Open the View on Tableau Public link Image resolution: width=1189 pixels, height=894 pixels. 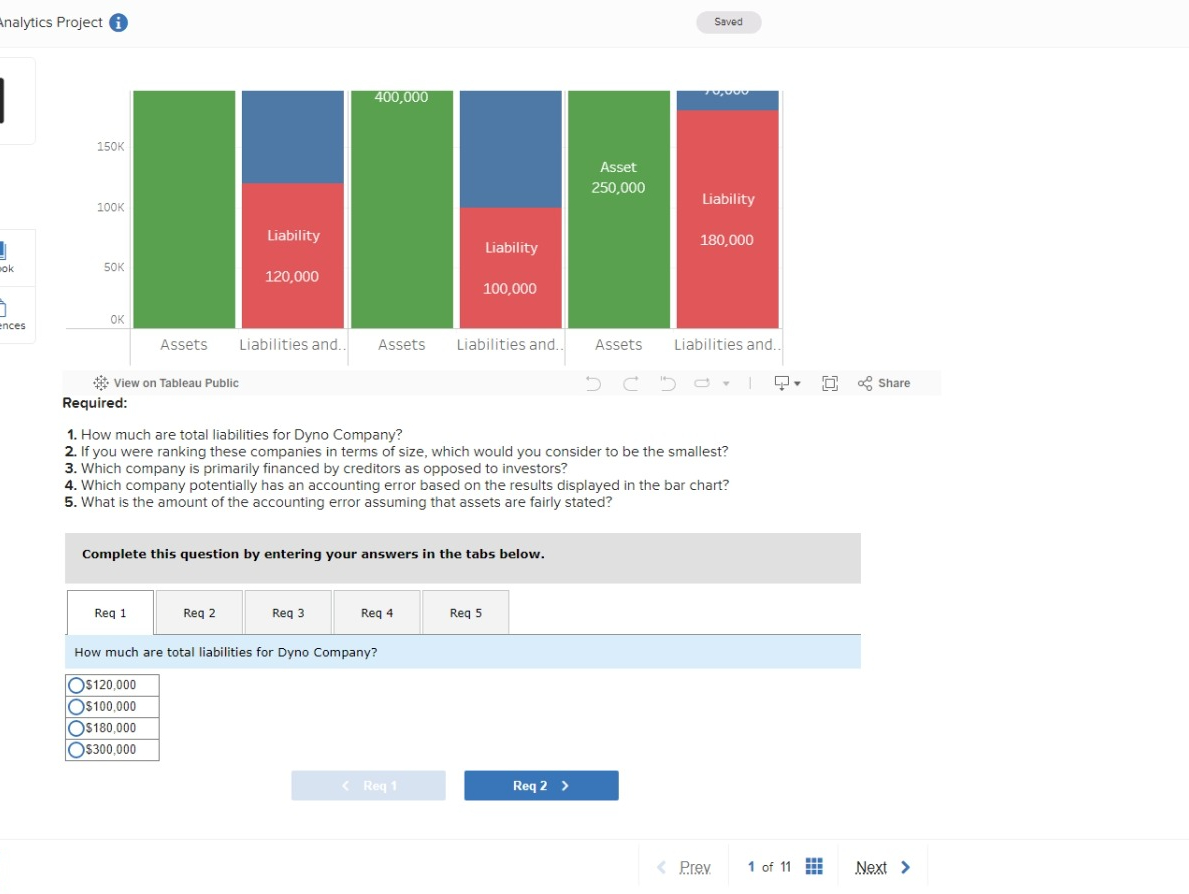click(x=165, y=382)
